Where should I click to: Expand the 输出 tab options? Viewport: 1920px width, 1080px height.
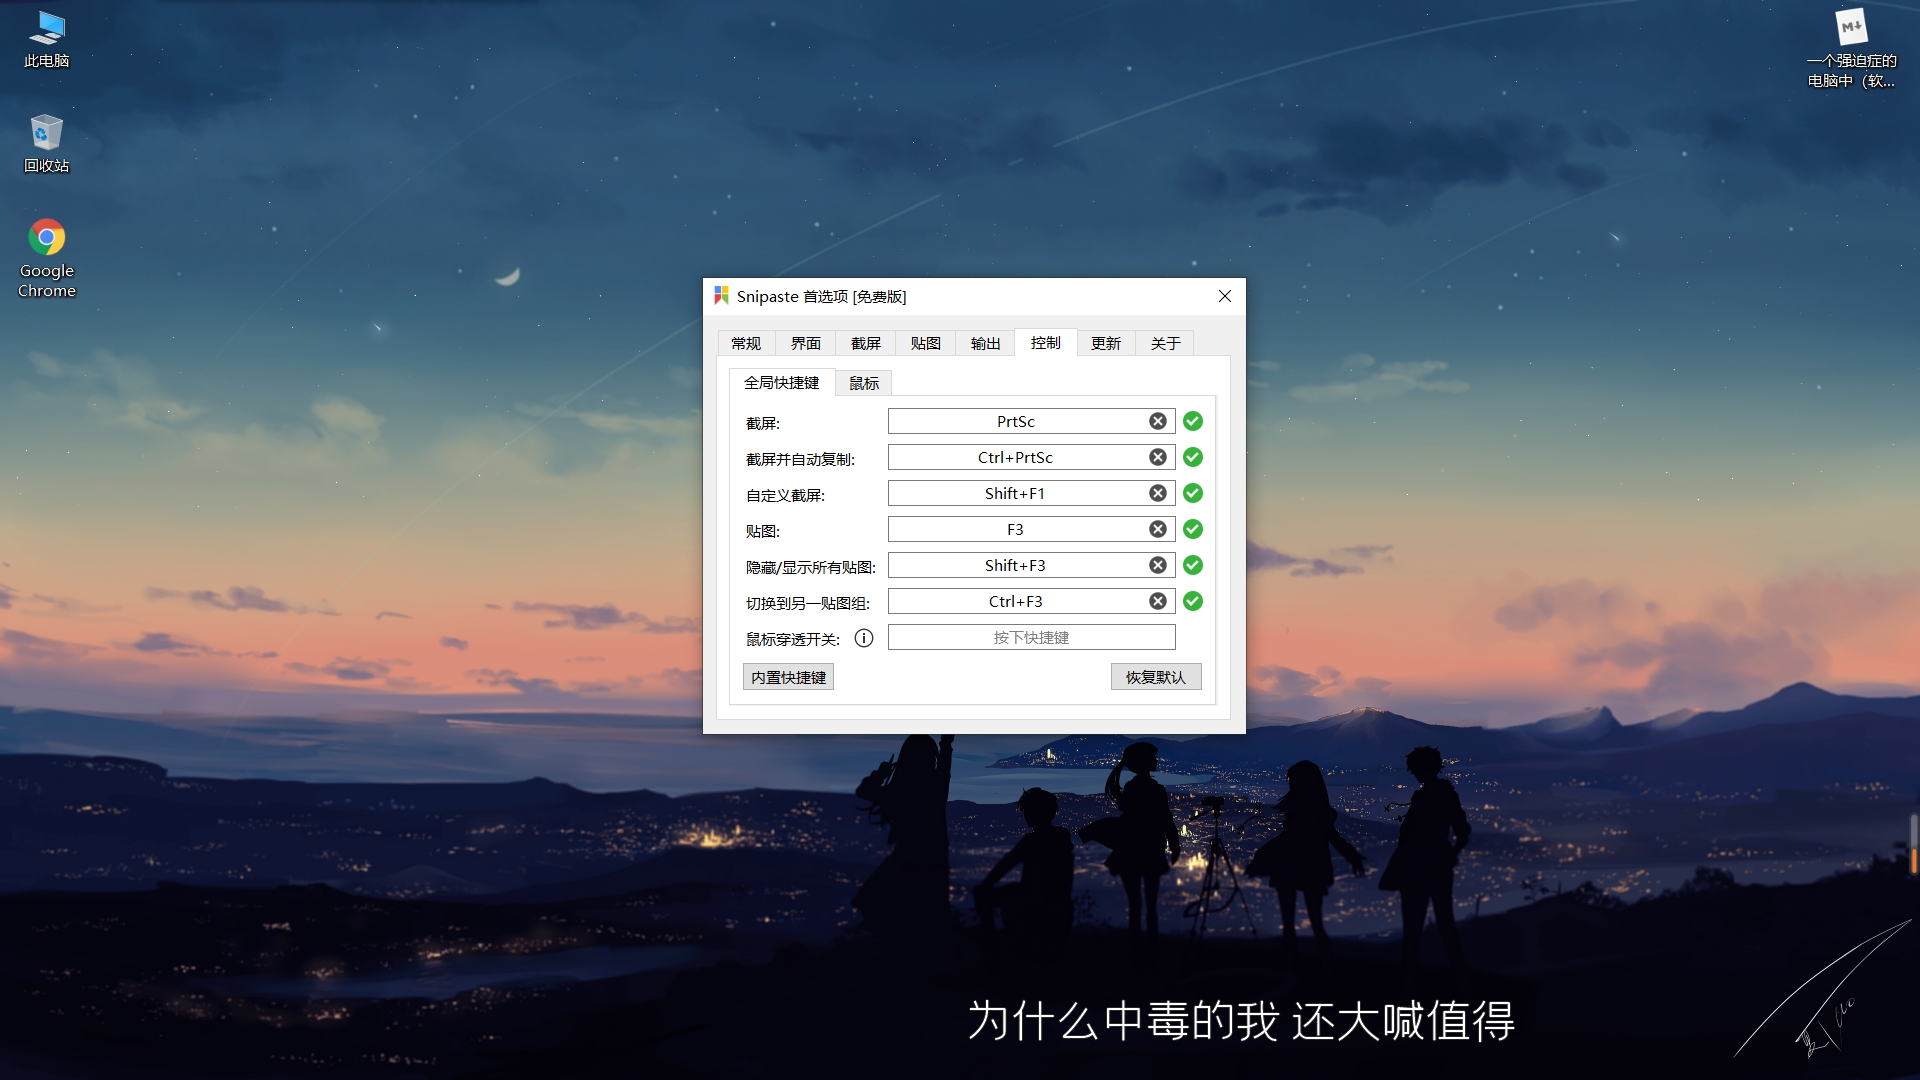pyautogui.click(x=985, y=343)
